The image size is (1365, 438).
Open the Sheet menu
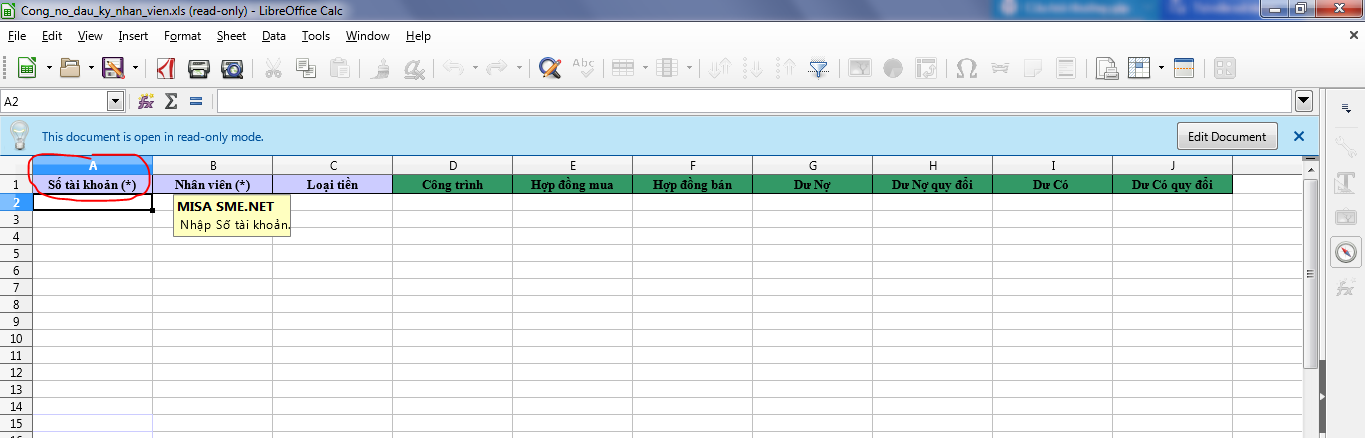coord(231,36)
